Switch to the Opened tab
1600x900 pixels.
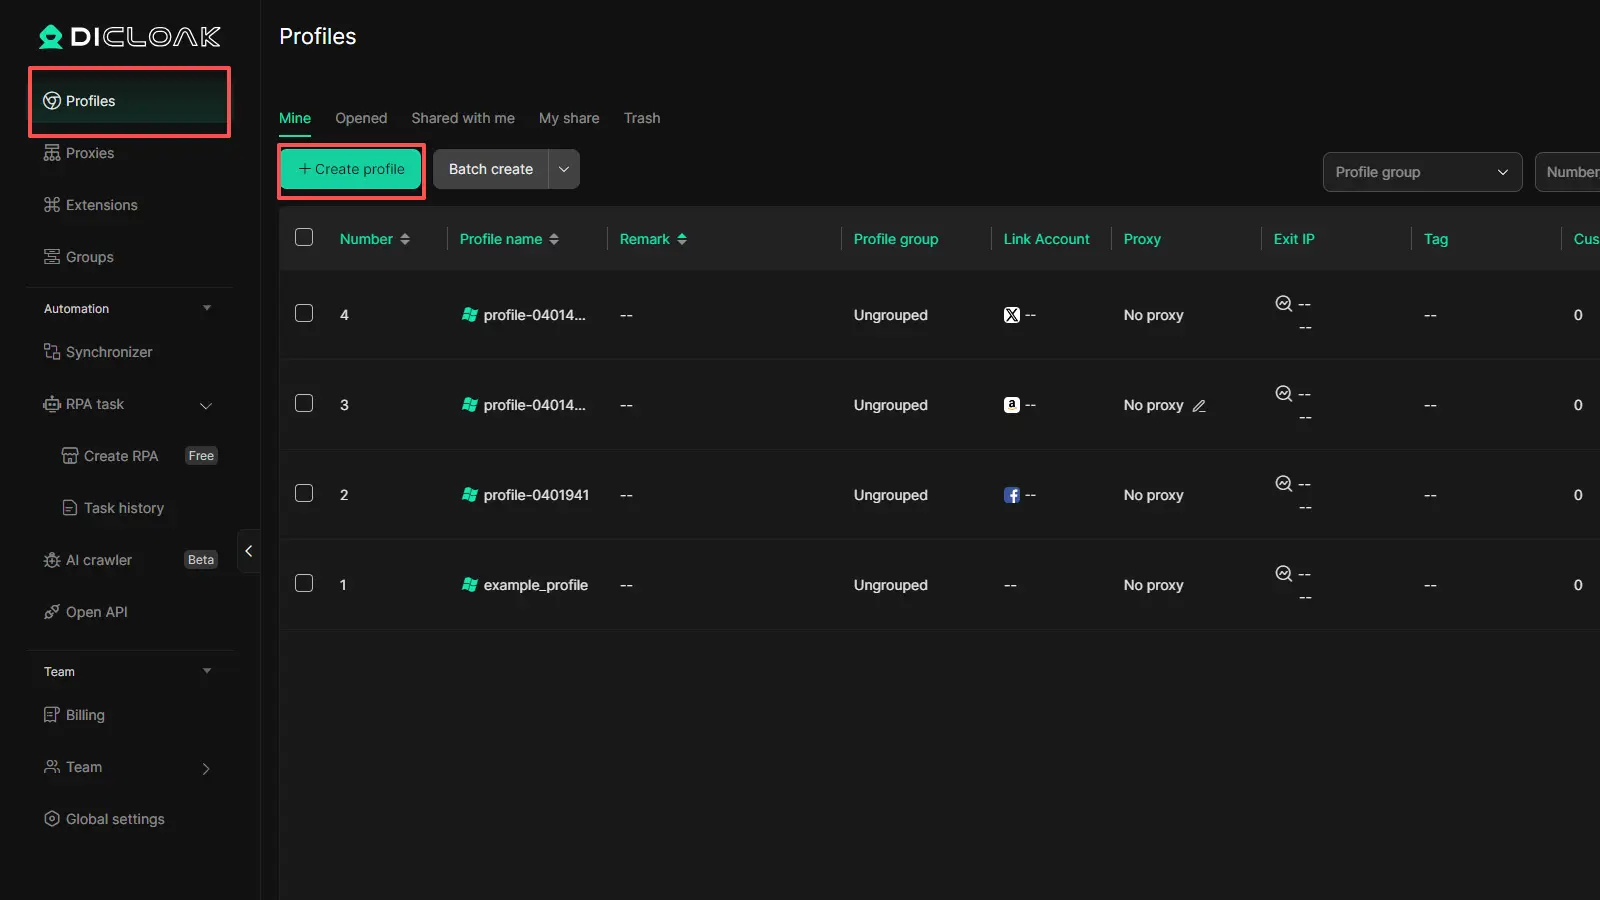[361, 118]
